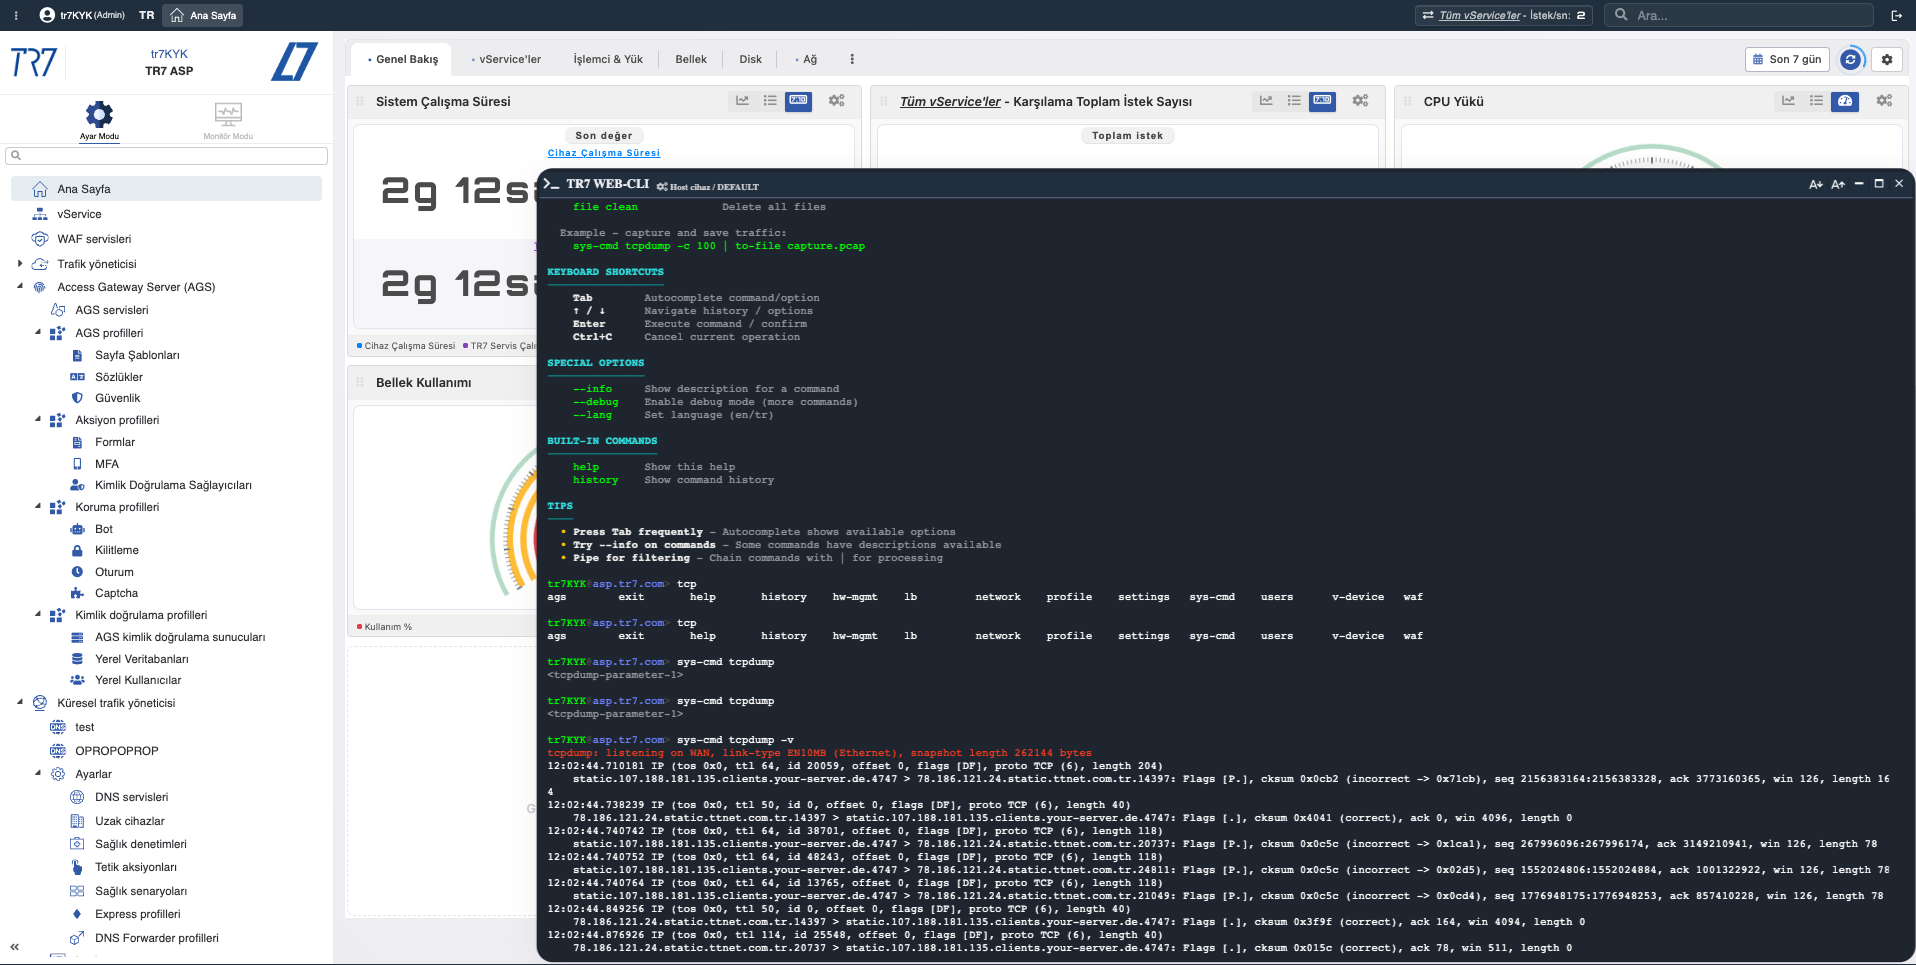Show list view for CPU Yükü widget

(1816, 101)
